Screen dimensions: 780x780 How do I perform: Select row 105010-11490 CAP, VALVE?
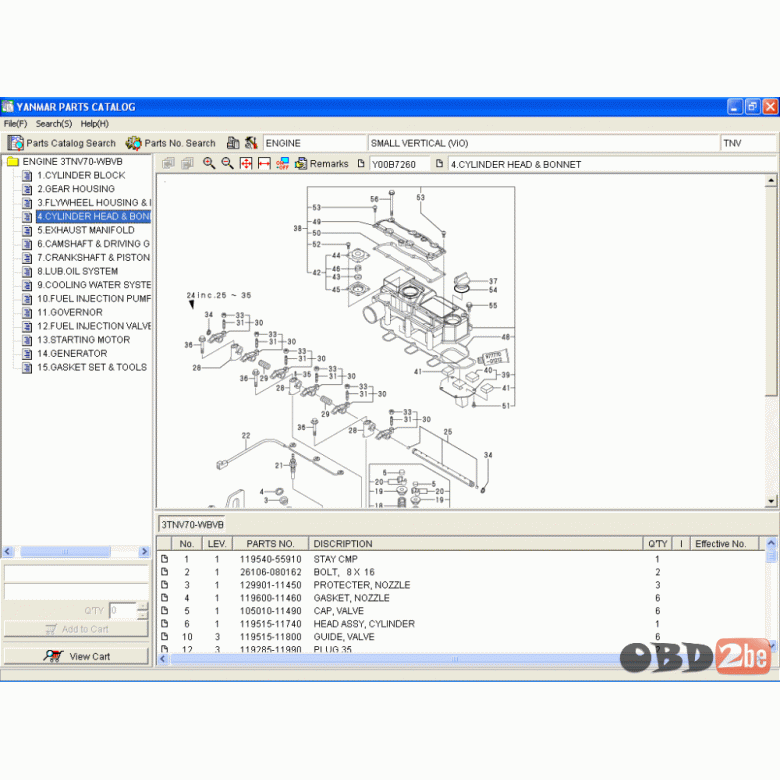point(461,611)
